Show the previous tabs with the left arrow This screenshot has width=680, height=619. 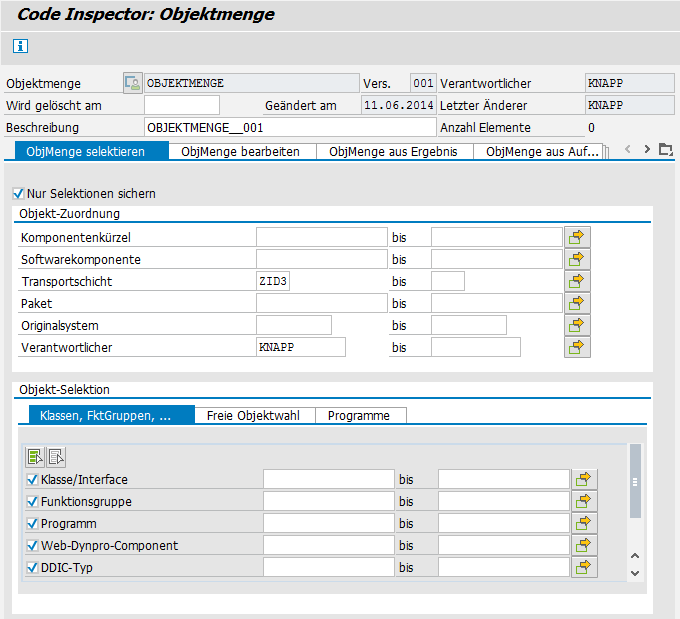pos(628,149)
